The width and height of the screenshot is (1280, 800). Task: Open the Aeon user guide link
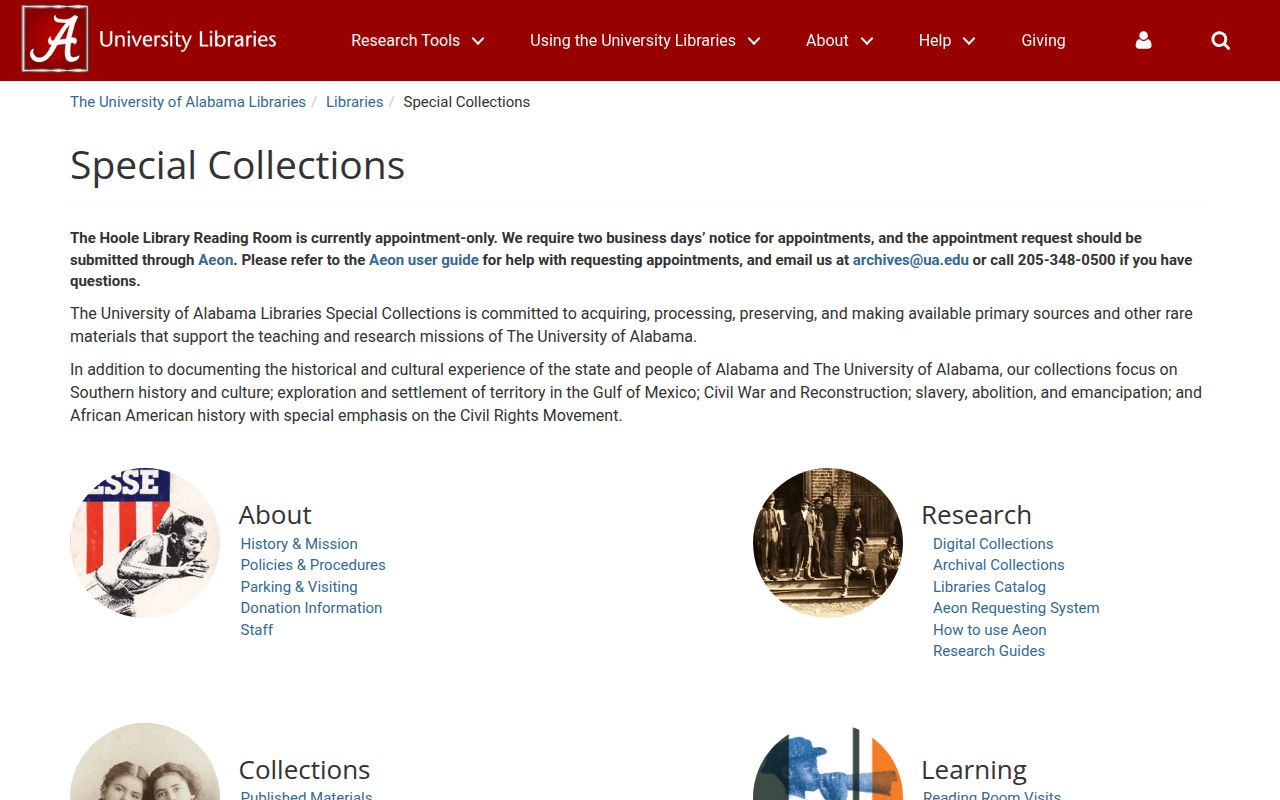(x=424, y=260)
